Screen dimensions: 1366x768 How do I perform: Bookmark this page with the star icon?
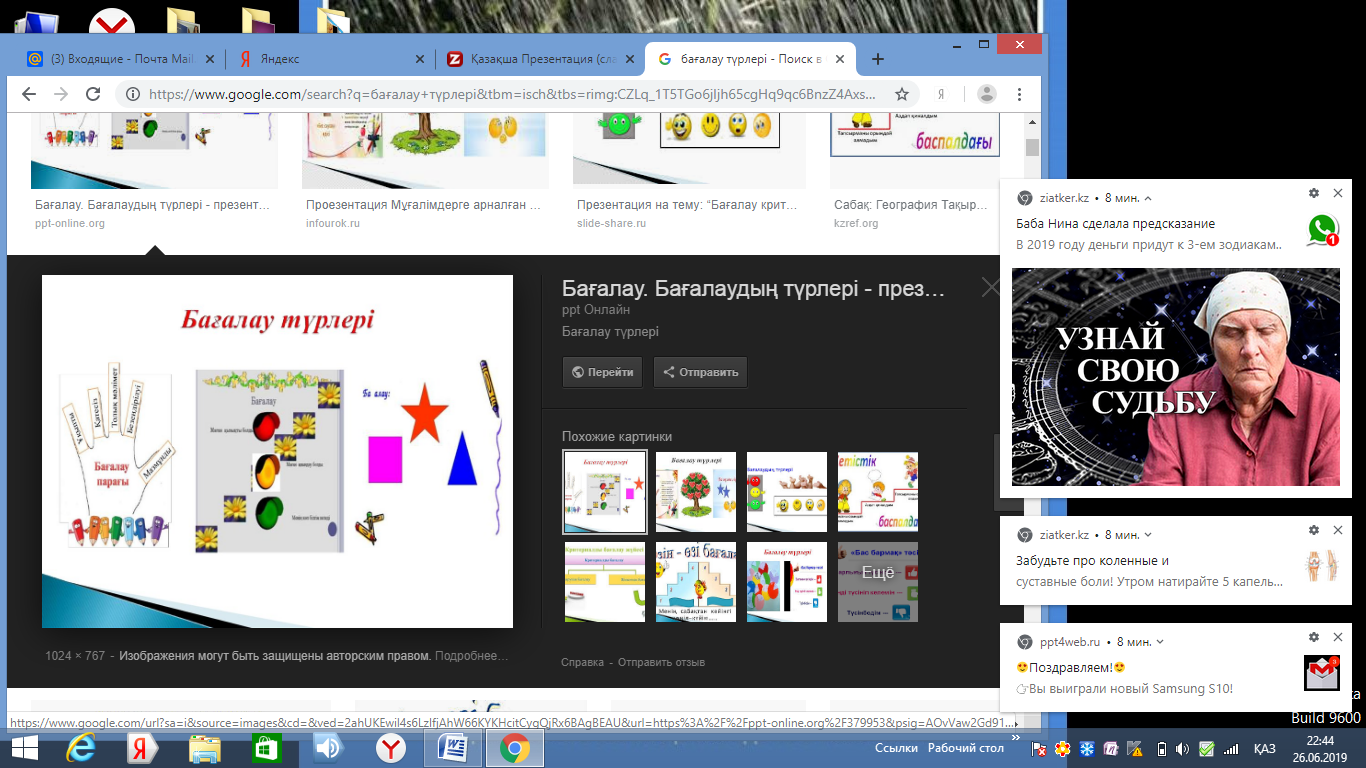pos(901,94)
